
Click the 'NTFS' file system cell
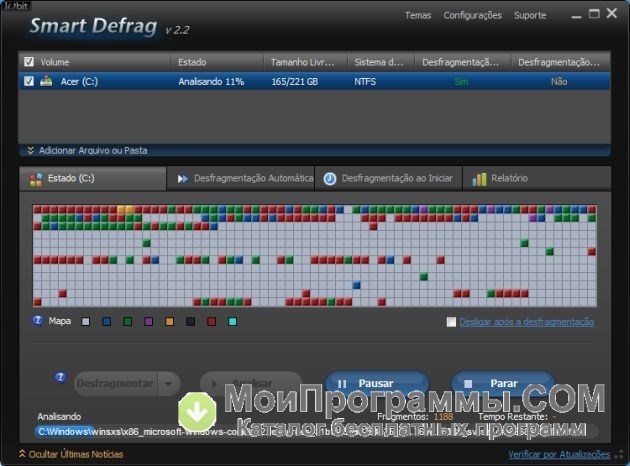click(x=365, y=82)
